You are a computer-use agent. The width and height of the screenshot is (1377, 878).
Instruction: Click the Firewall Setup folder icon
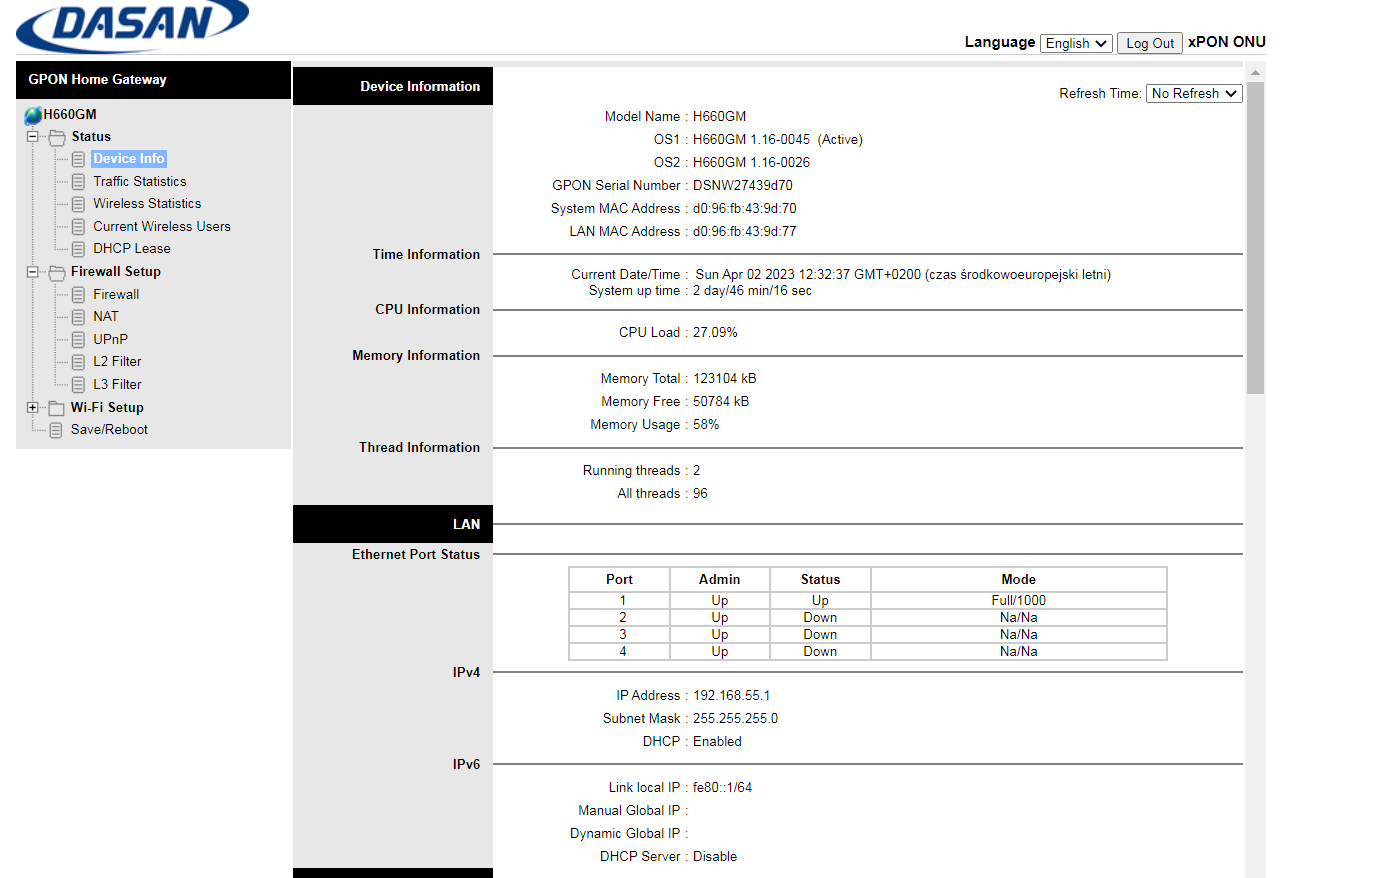(x=57, y=272)
